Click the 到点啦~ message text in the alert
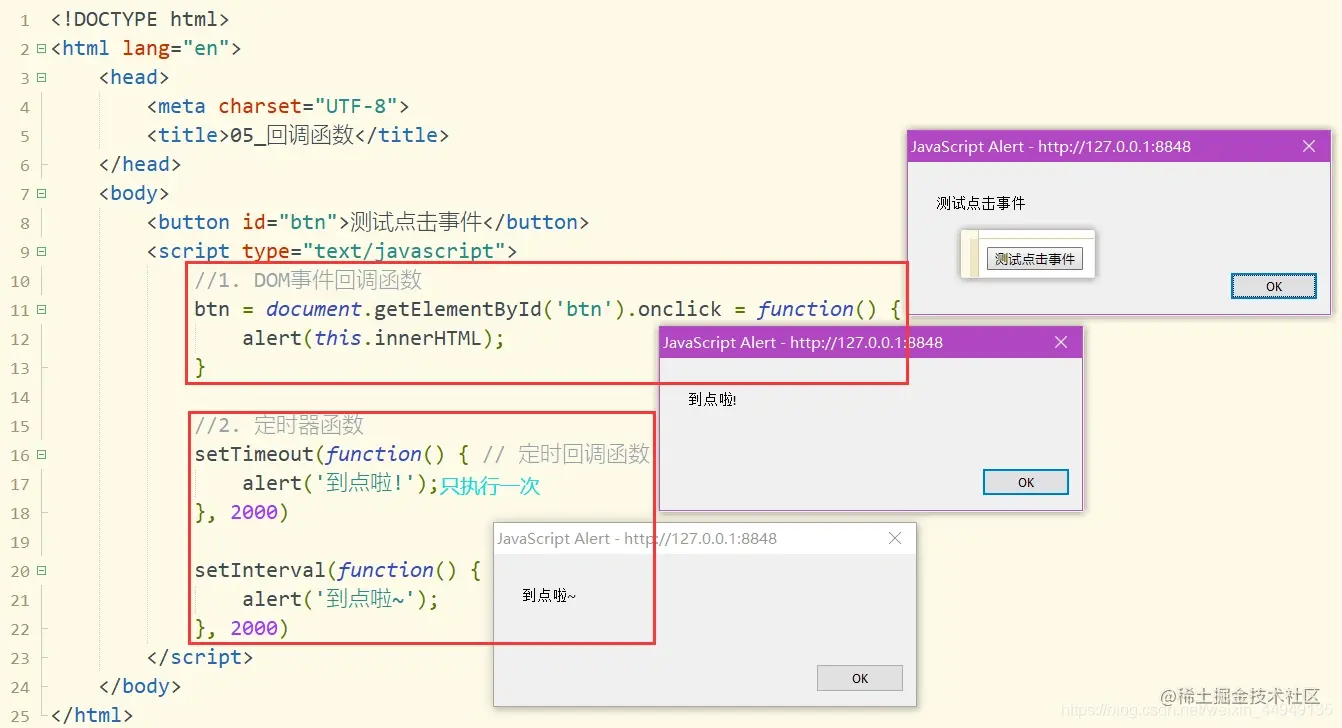 549,595
